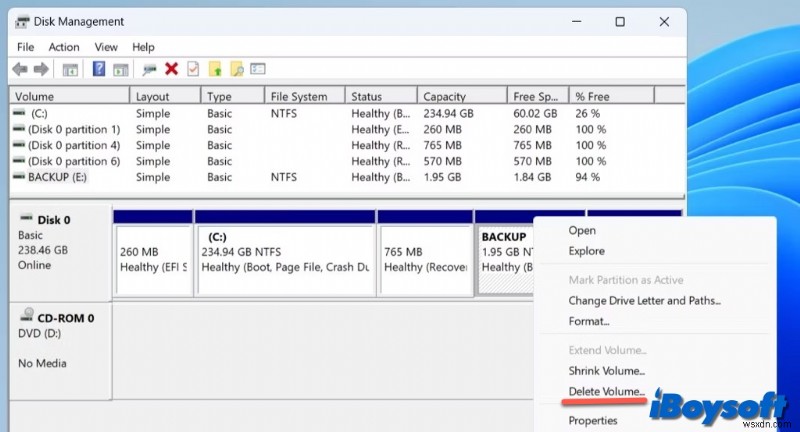Sort by the Volume column header

[x=70, y=96]
